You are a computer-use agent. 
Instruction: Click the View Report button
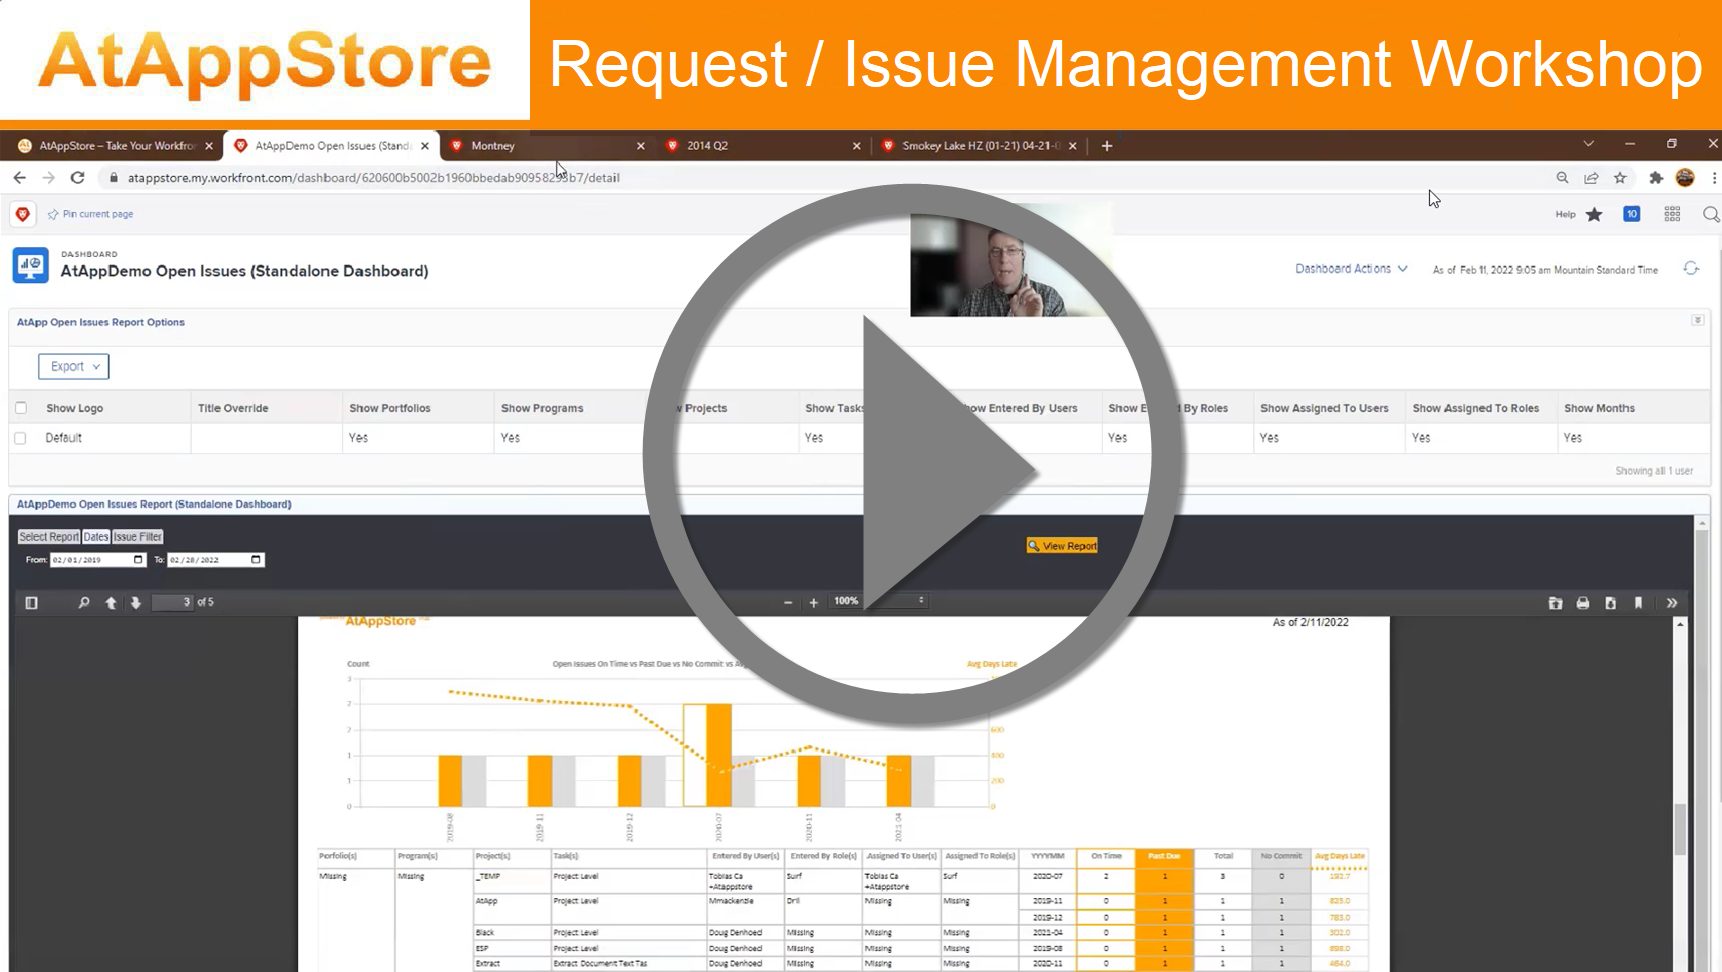click(1062, 546)
